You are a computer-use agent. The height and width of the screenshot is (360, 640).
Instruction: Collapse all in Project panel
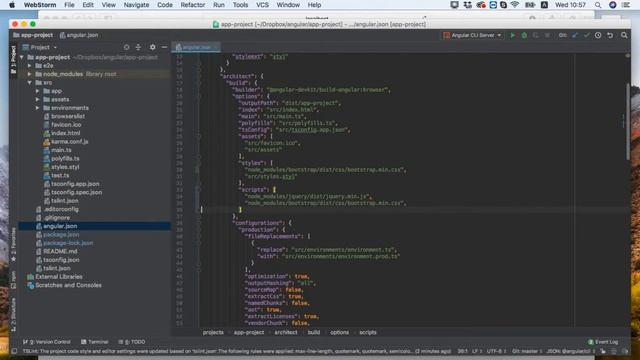[138, 47]
